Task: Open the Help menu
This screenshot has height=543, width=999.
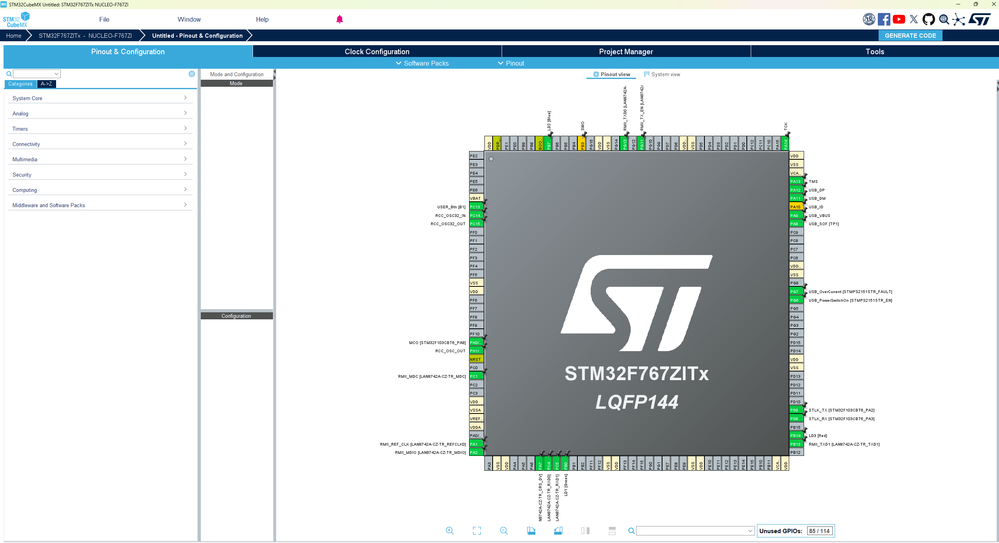Action: pos(262,20)
